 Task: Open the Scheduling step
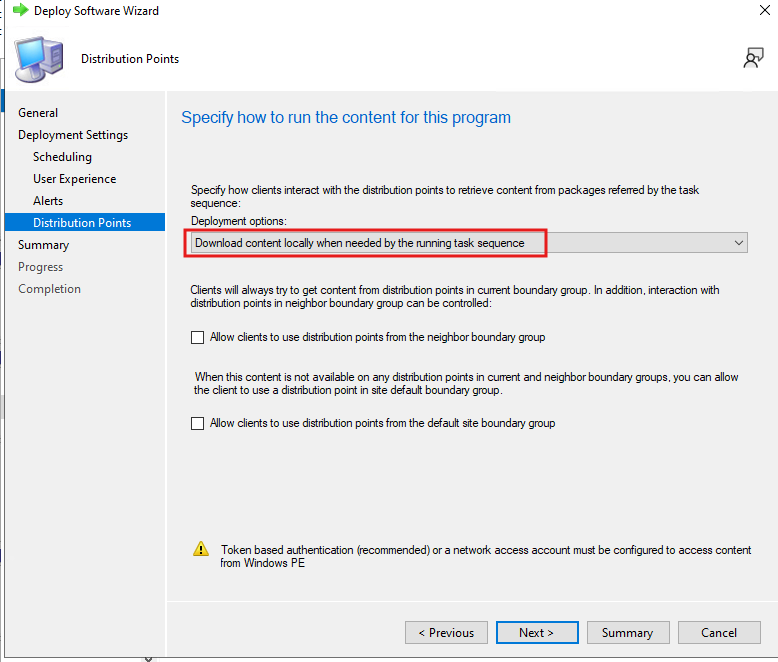(62, 157)
